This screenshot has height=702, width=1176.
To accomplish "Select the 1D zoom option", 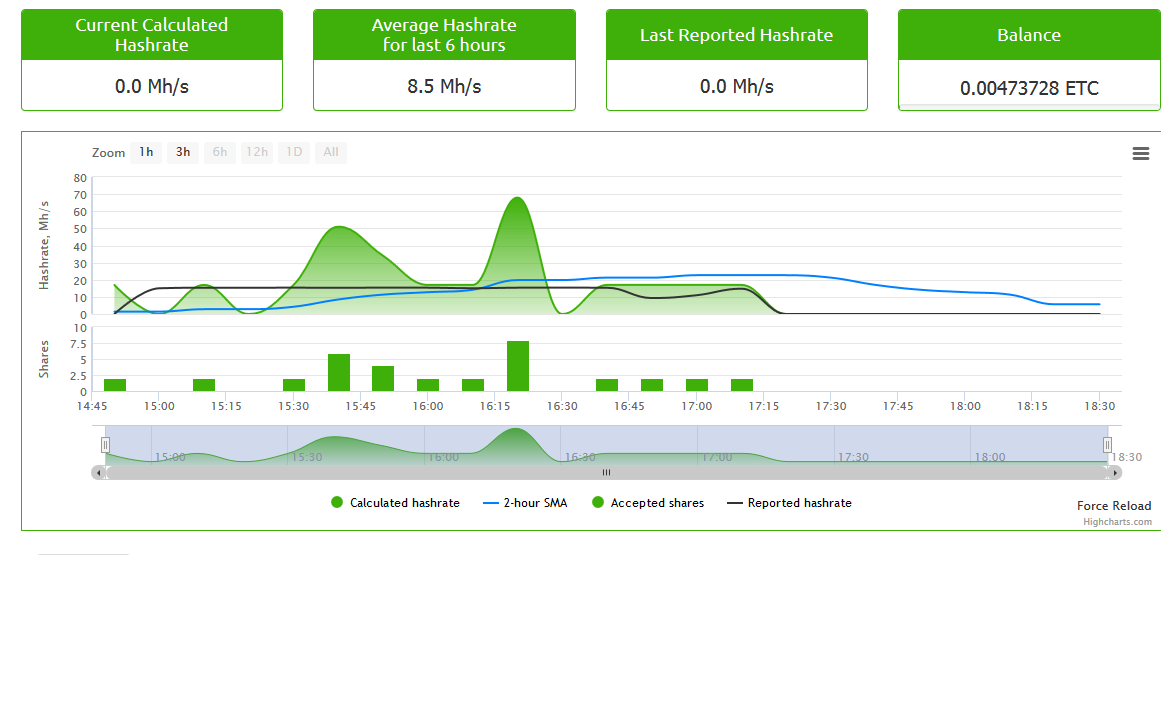I will (294, 152).
